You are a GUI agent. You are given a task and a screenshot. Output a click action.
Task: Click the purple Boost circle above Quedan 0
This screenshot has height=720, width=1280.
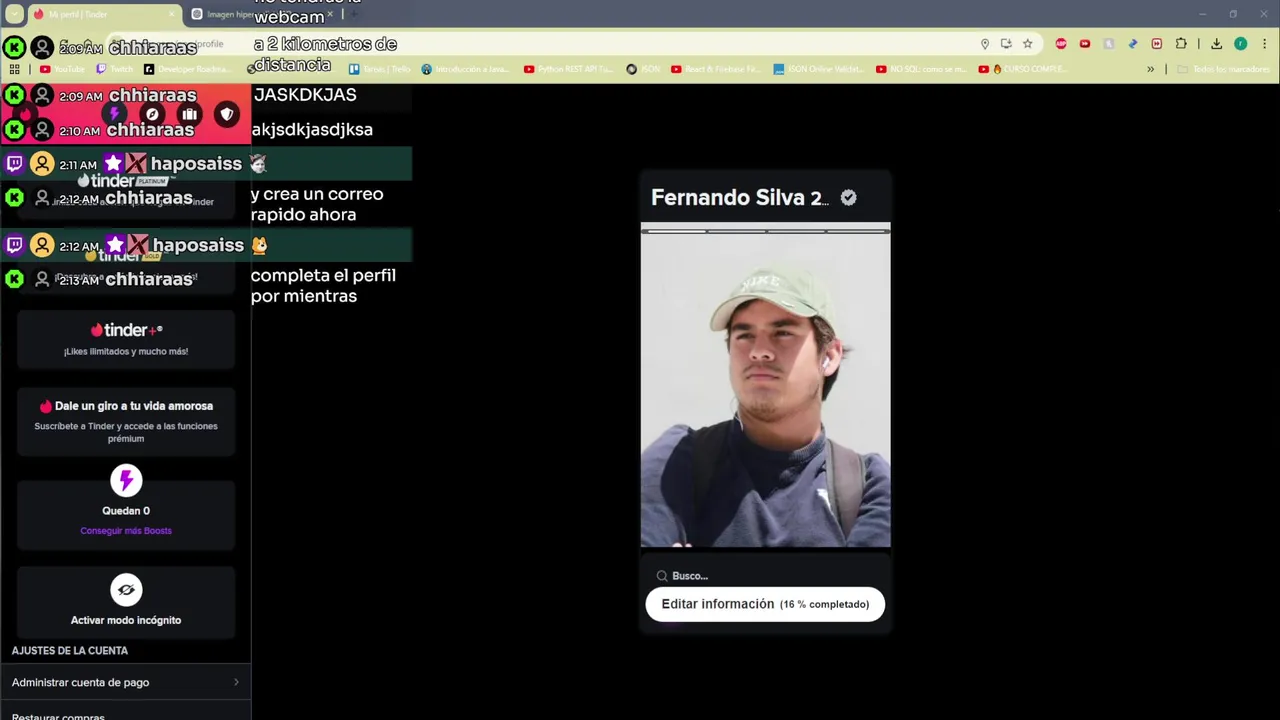pos(126,481)
